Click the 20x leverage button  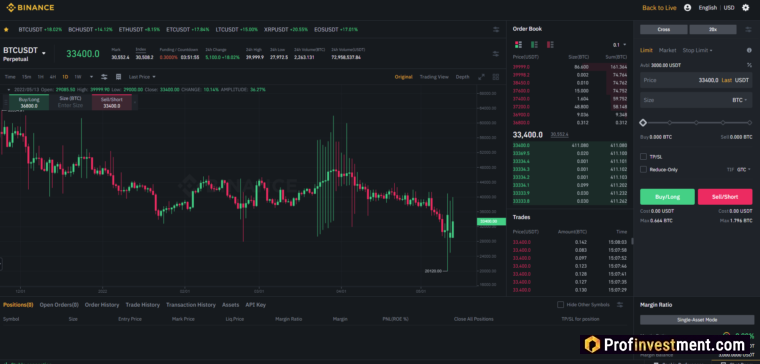coord(713,30)
